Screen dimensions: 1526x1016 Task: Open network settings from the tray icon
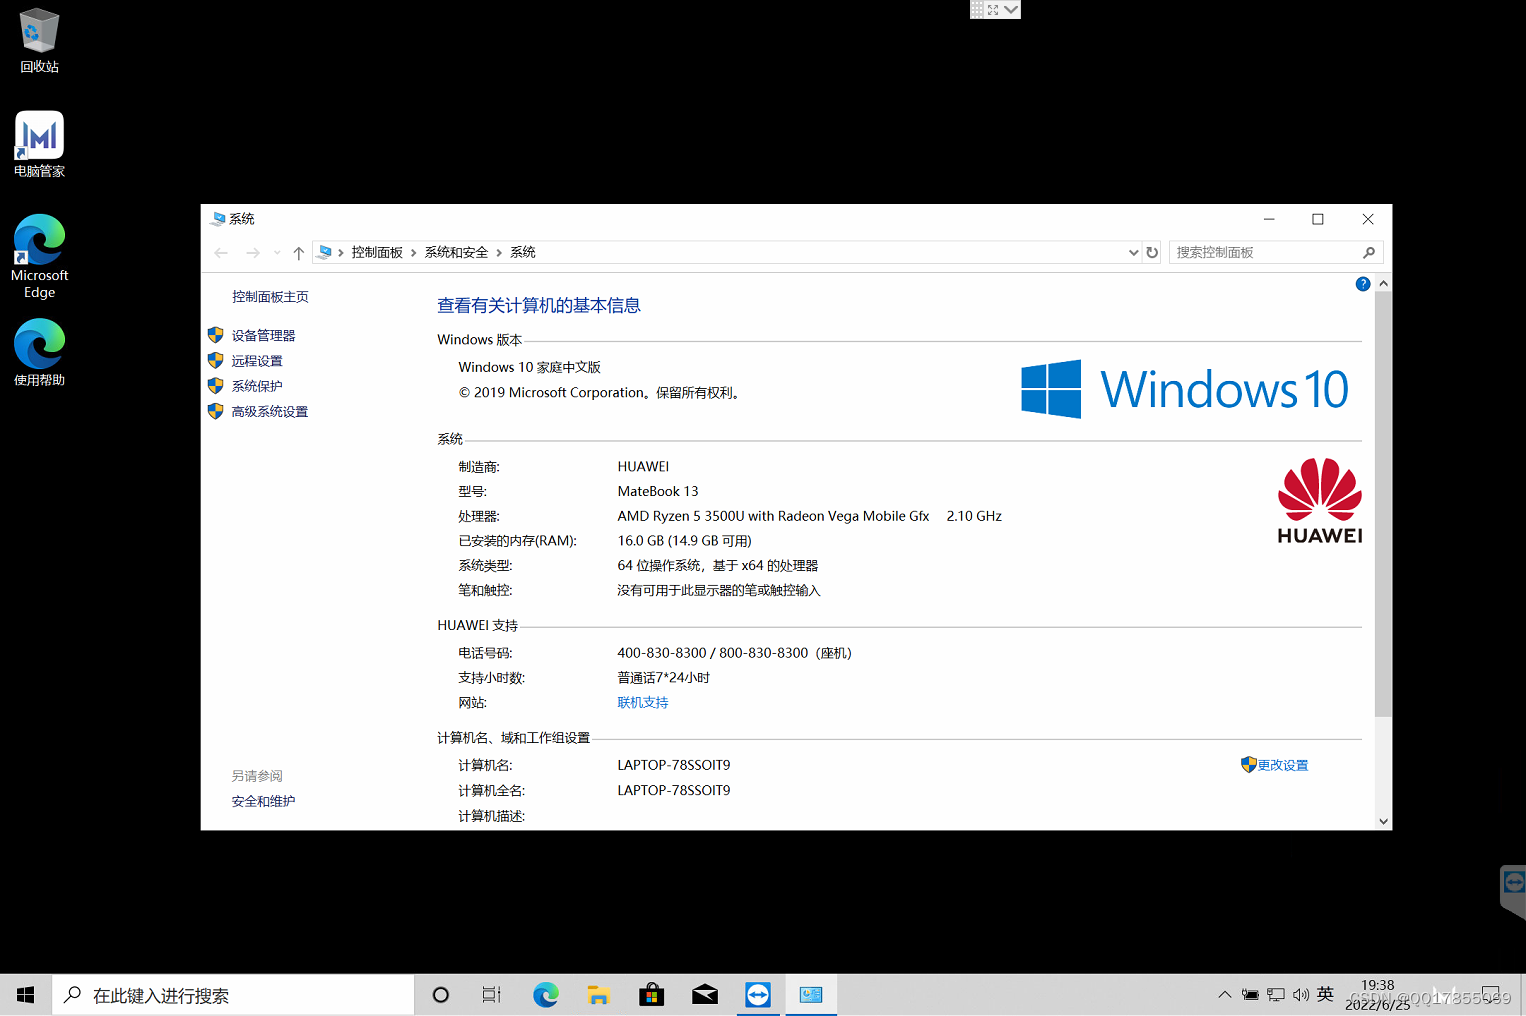(x=1276, y=995)
